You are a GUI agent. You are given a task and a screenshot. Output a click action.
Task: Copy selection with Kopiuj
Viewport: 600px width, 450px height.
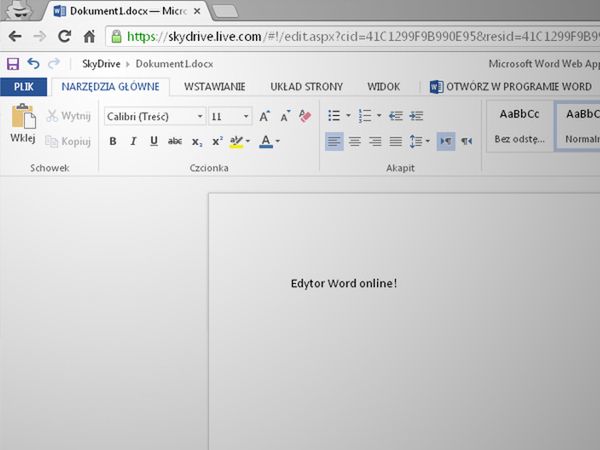pyautogui.click(x=68, y=141)
